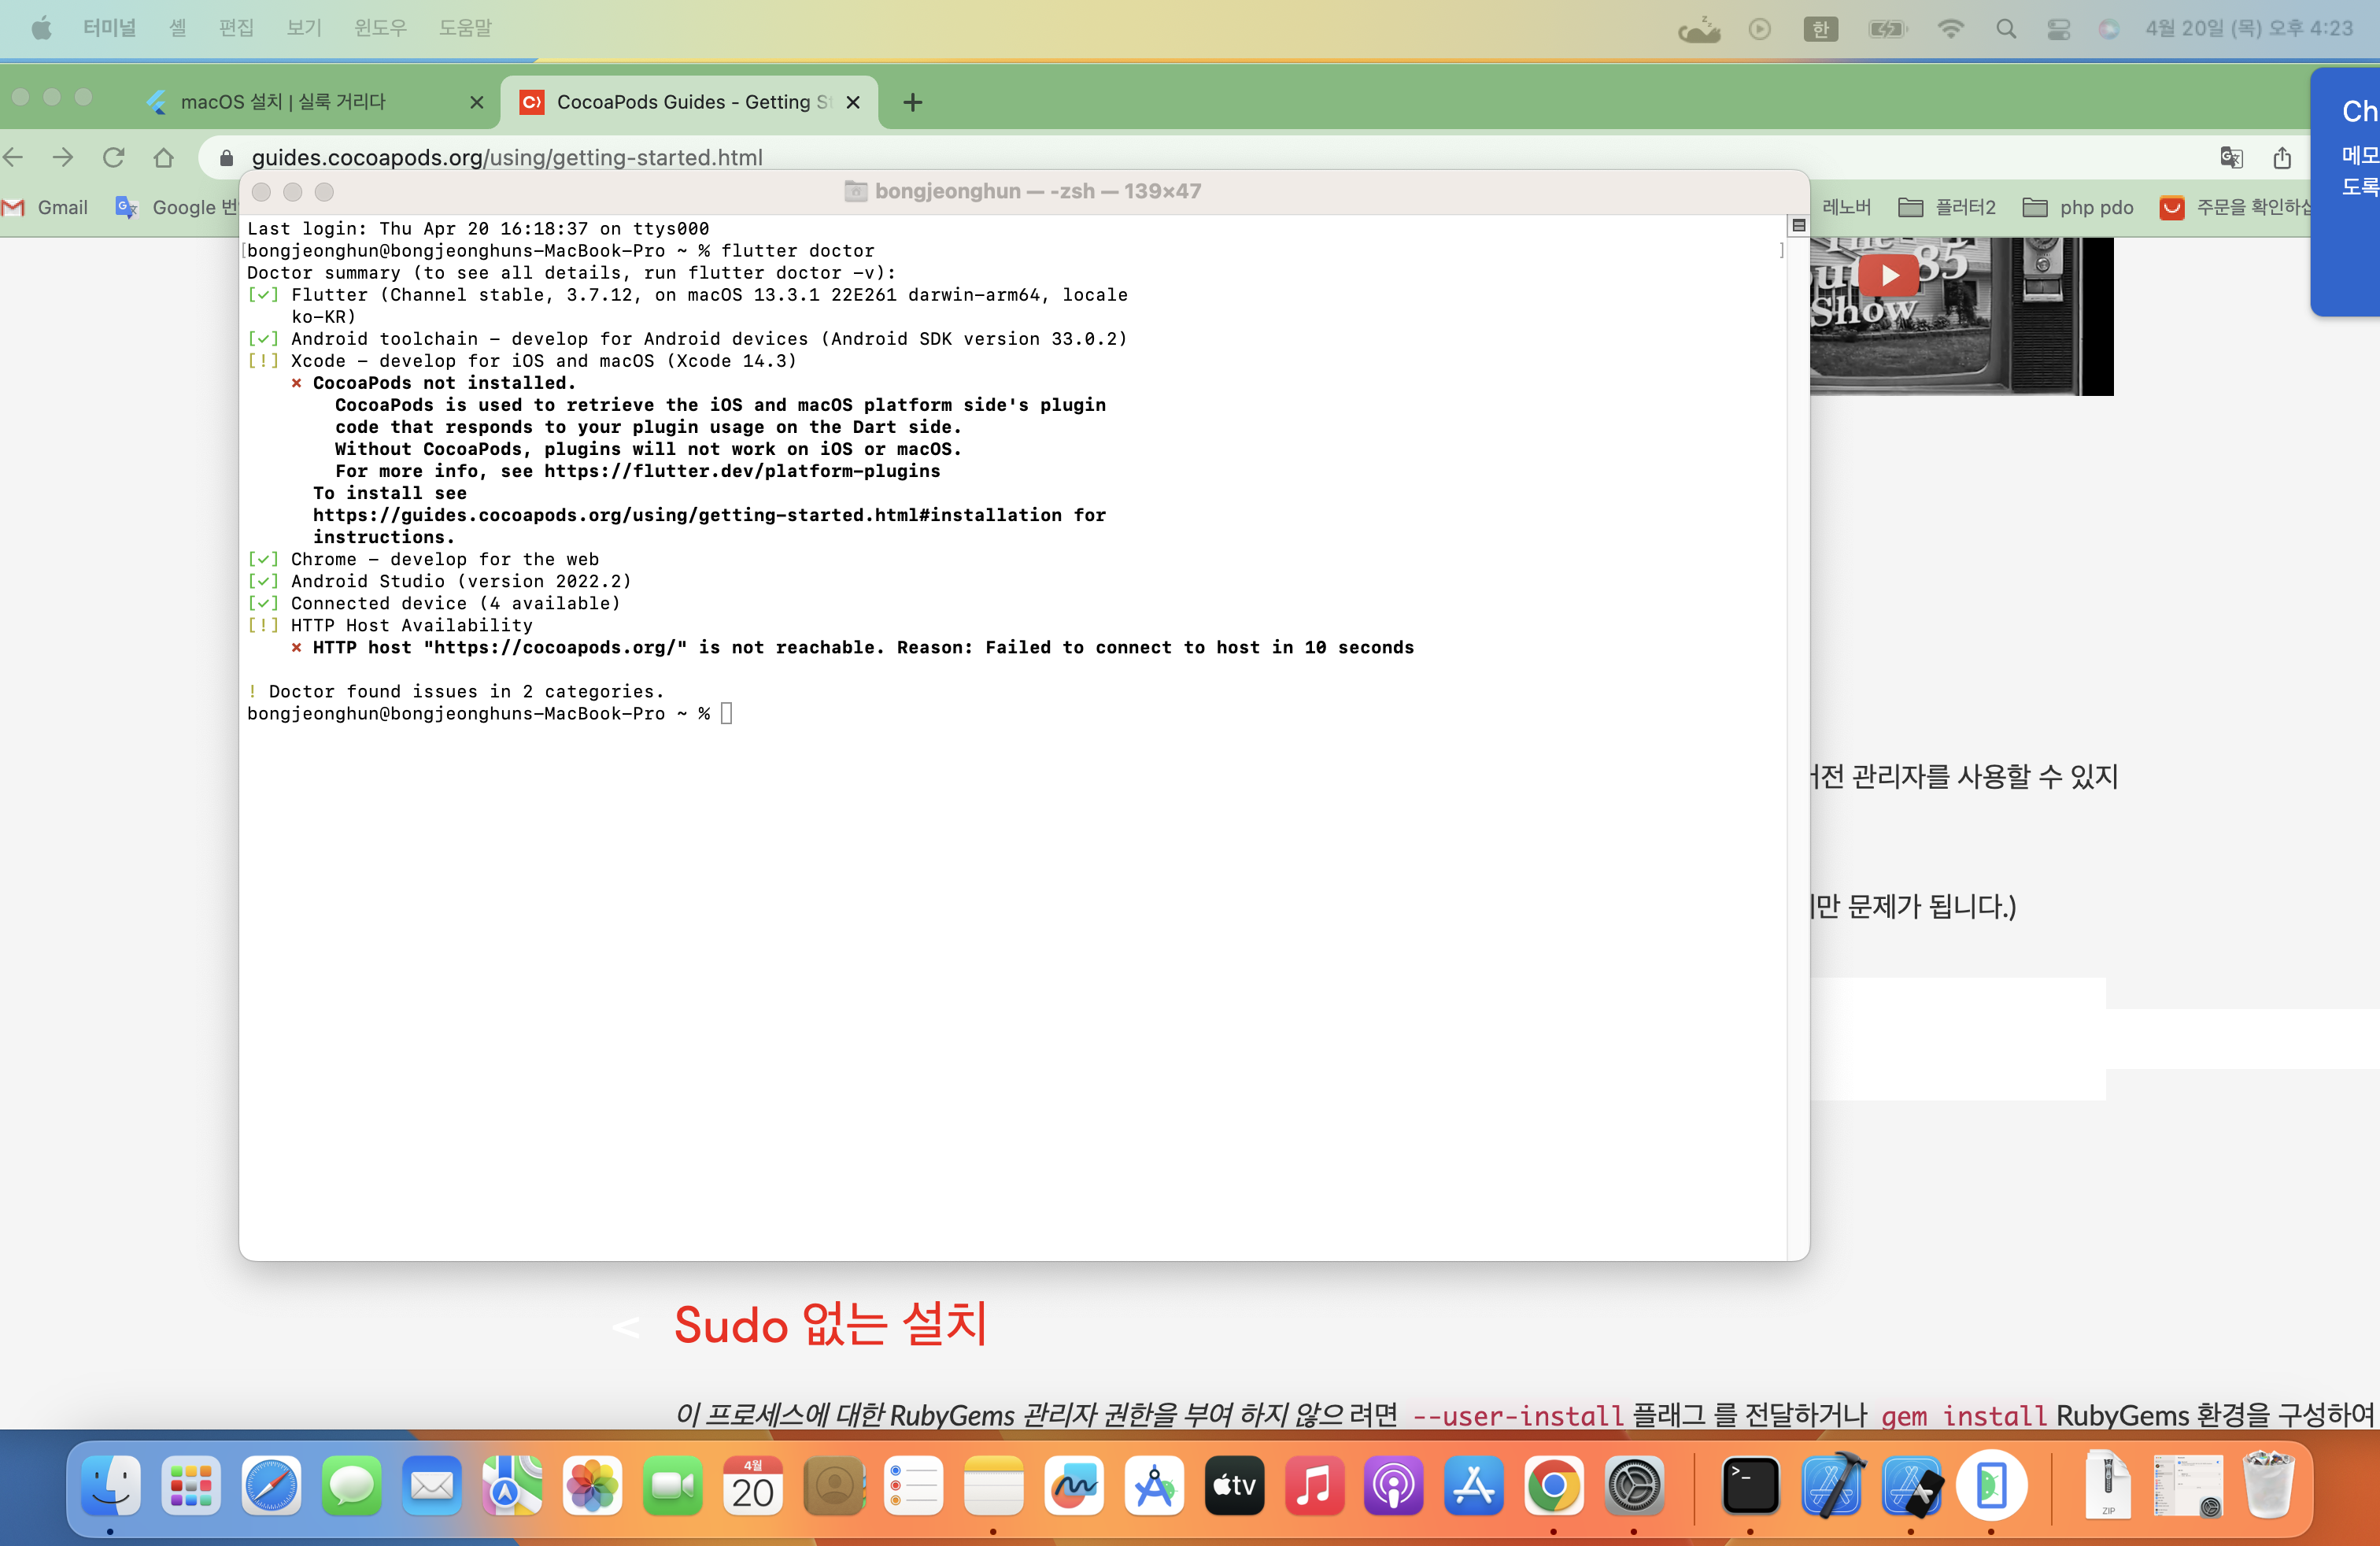Open Contacts from the Dock
The width and height of the screenshot is (2380, 1546).
834,1486
